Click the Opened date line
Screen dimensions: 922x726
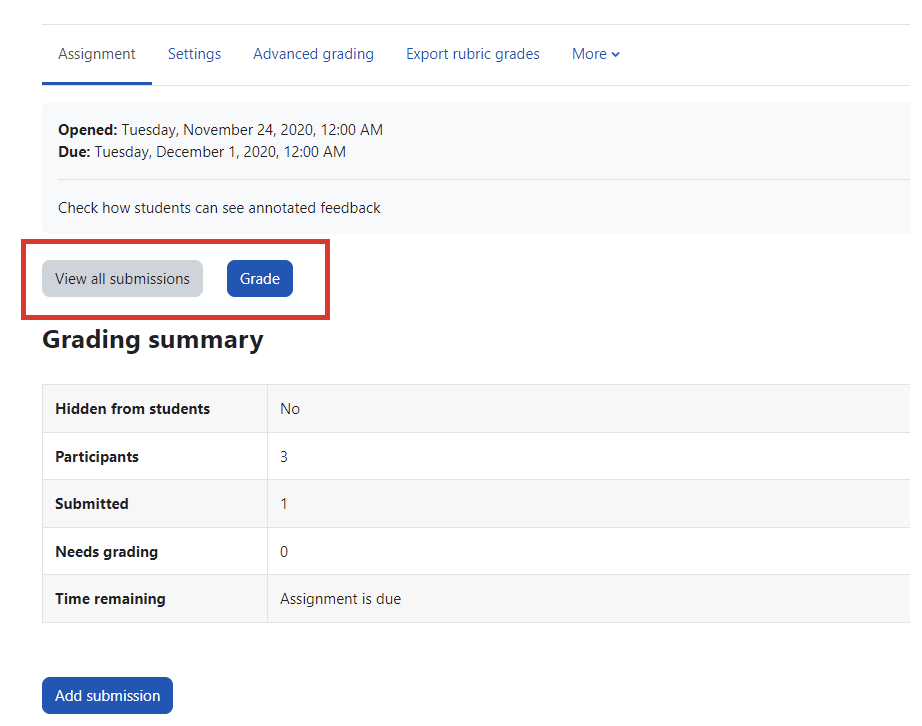[220, 130]
